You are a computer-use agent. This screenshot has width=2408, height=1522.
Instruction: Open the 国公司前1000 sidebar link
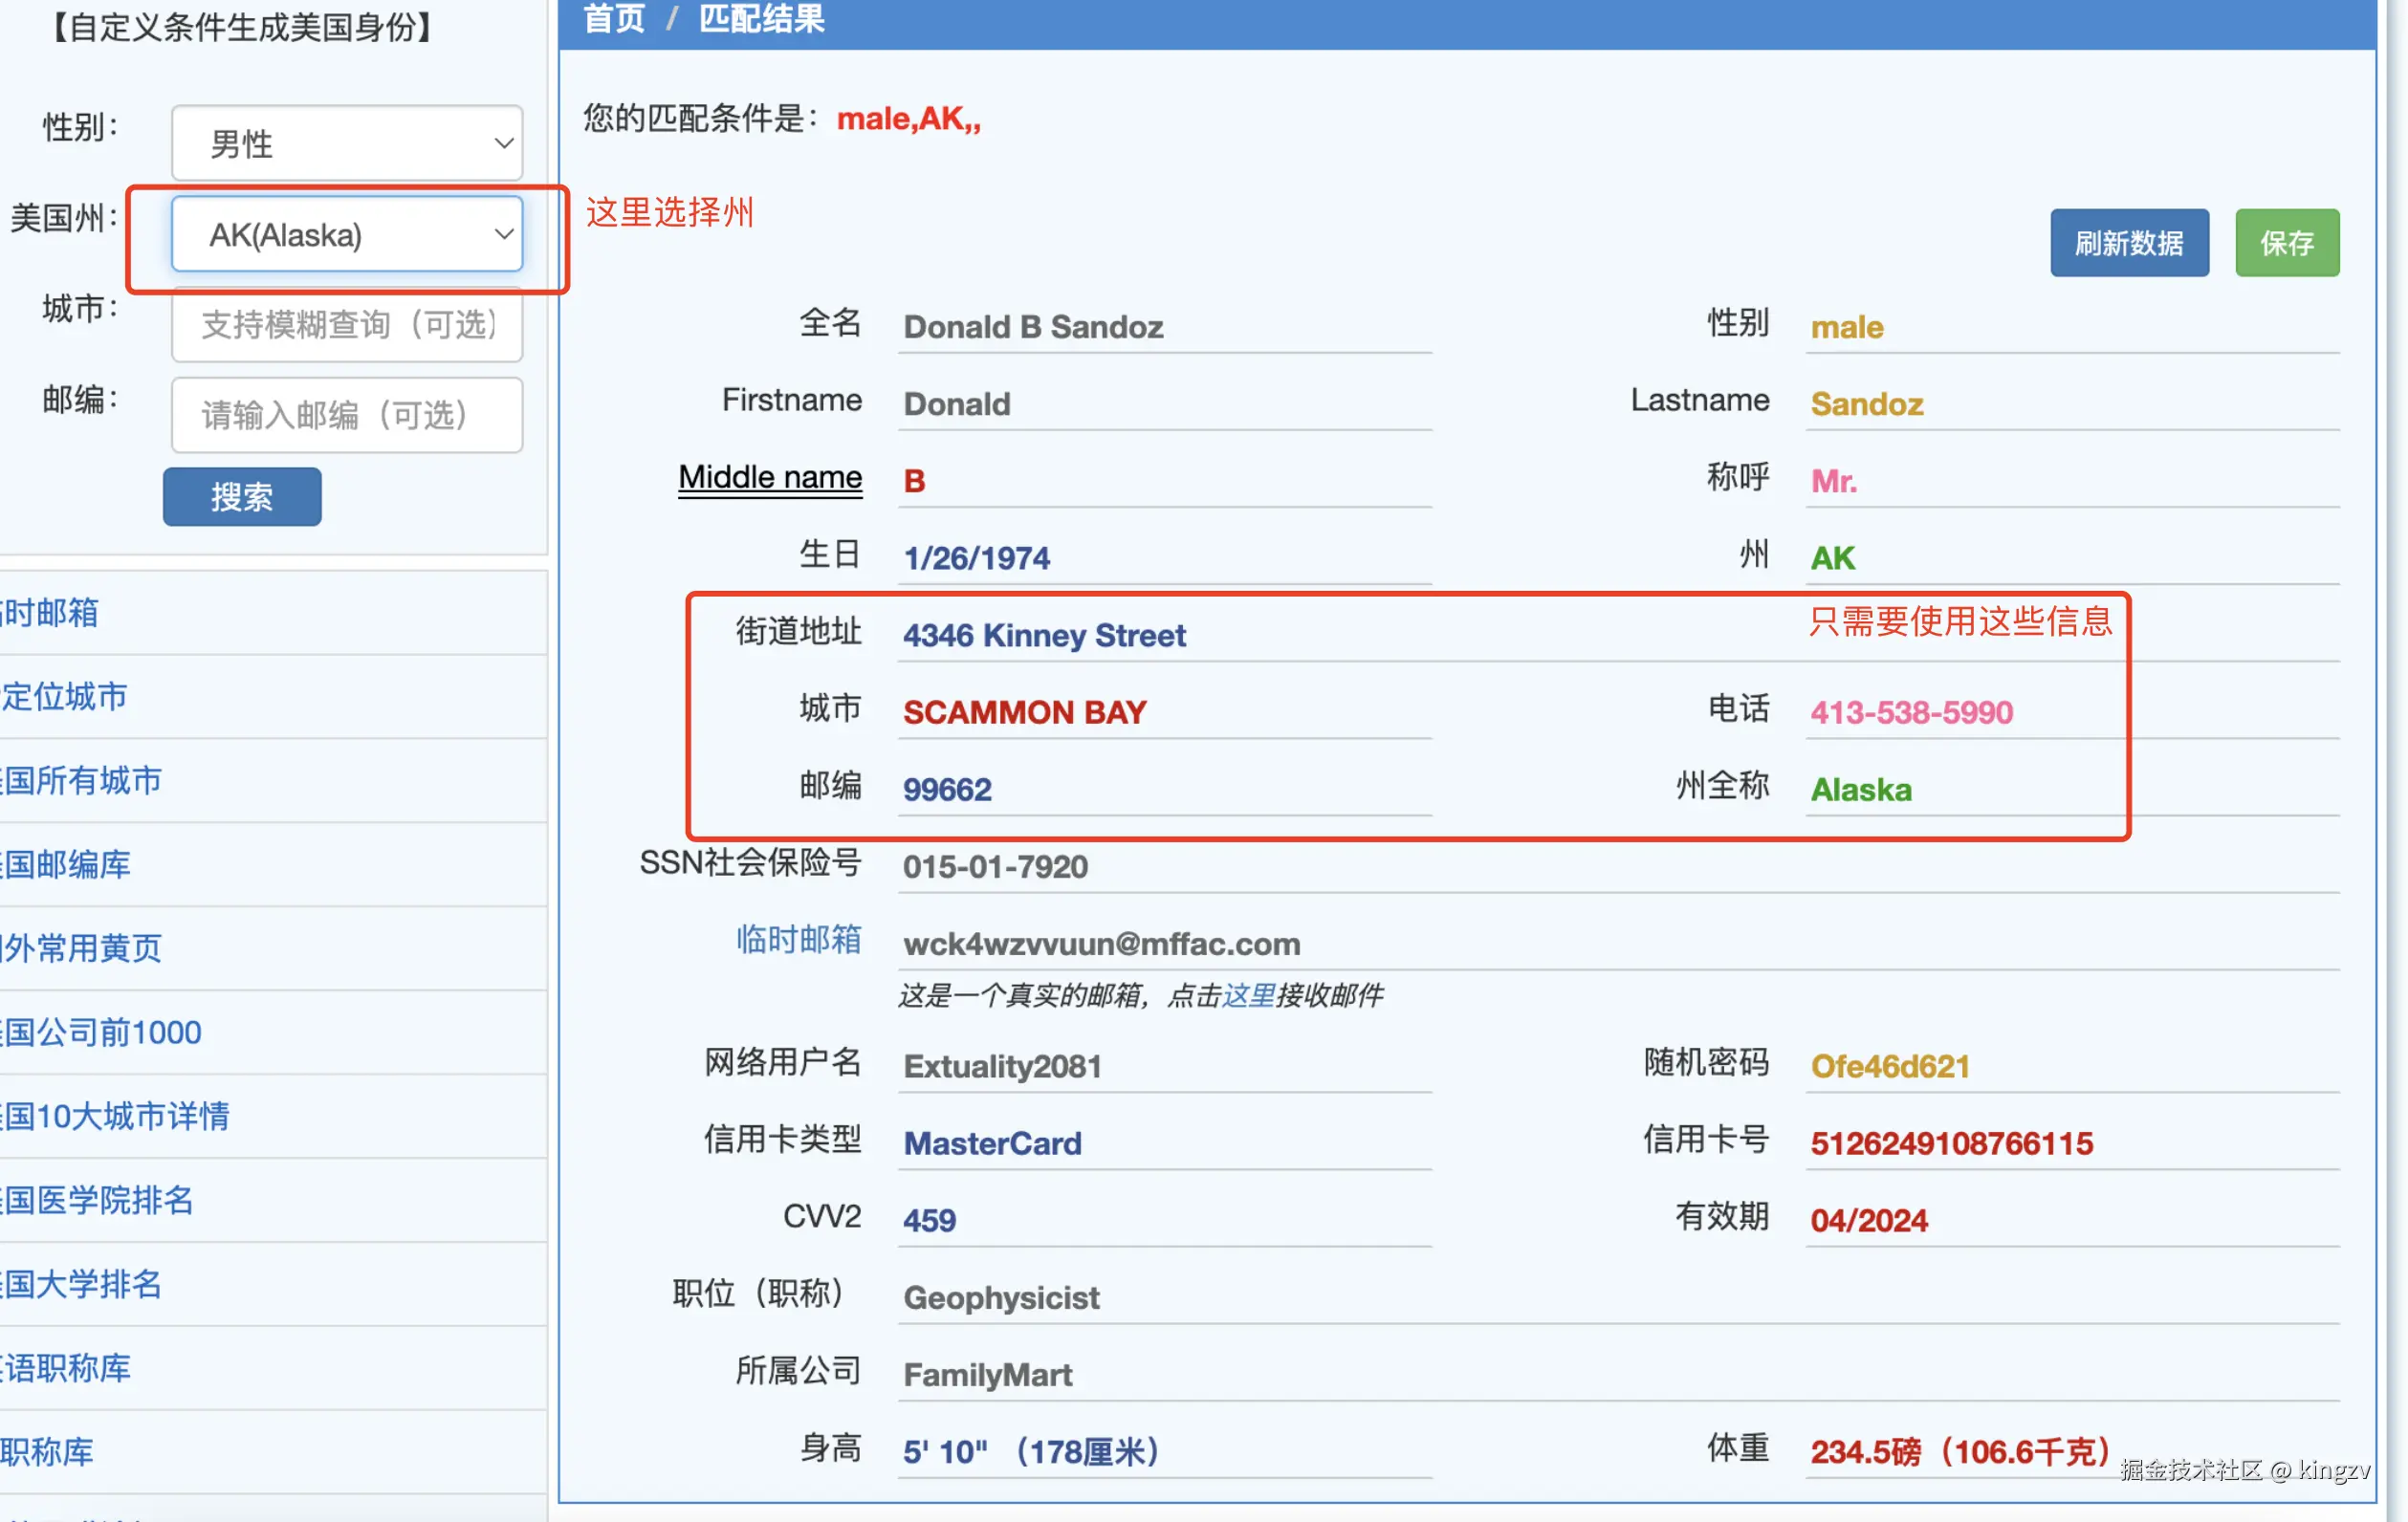pos(102,1032)
